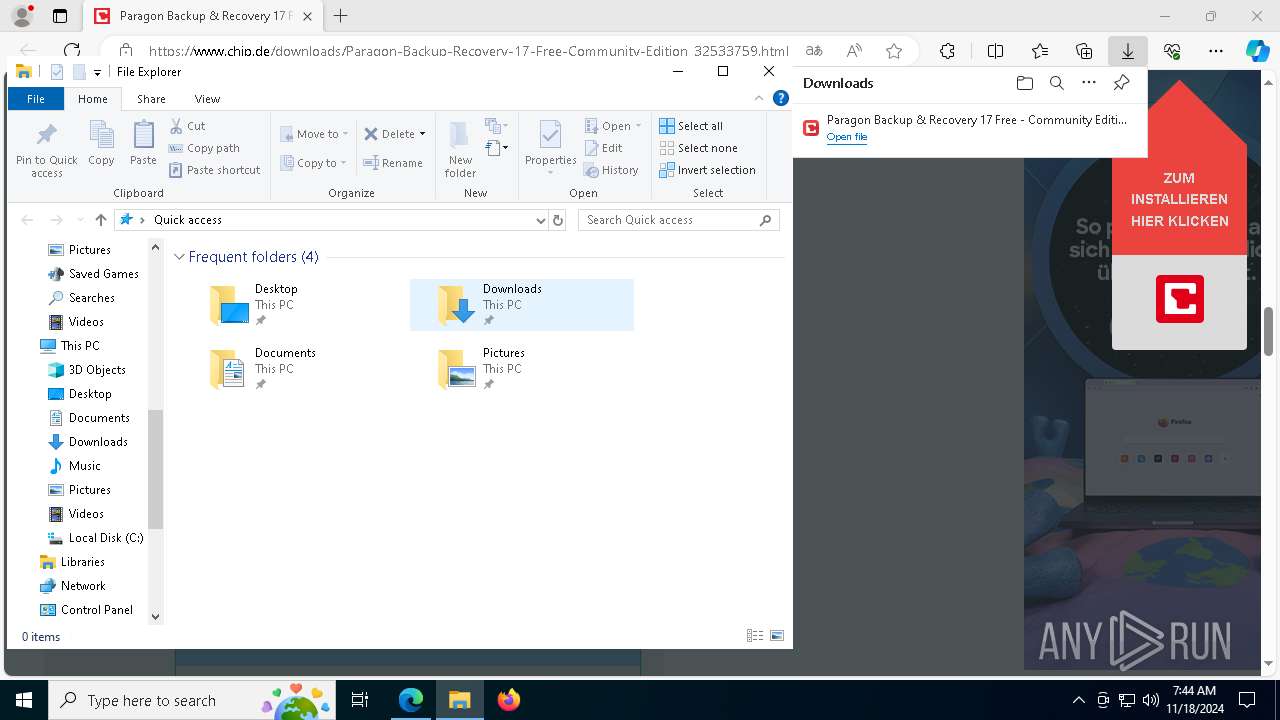Open File Explorer help icon
The width and height of the screenshot is (1280, 720).
tap(781, 98)
